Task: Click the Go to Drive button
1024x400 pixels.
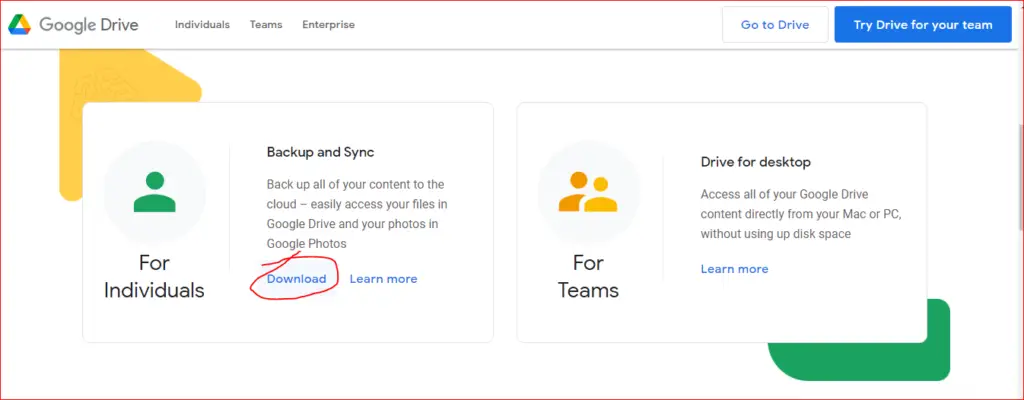Action: click(775, 25)
